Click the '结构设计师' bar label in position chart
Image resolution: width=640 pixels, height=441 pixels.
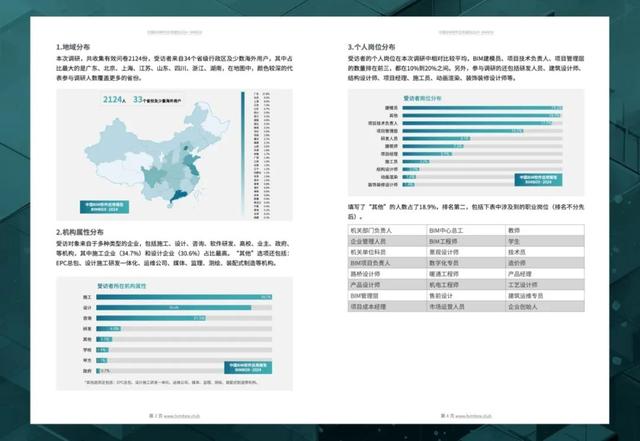[x=387, y=169]
